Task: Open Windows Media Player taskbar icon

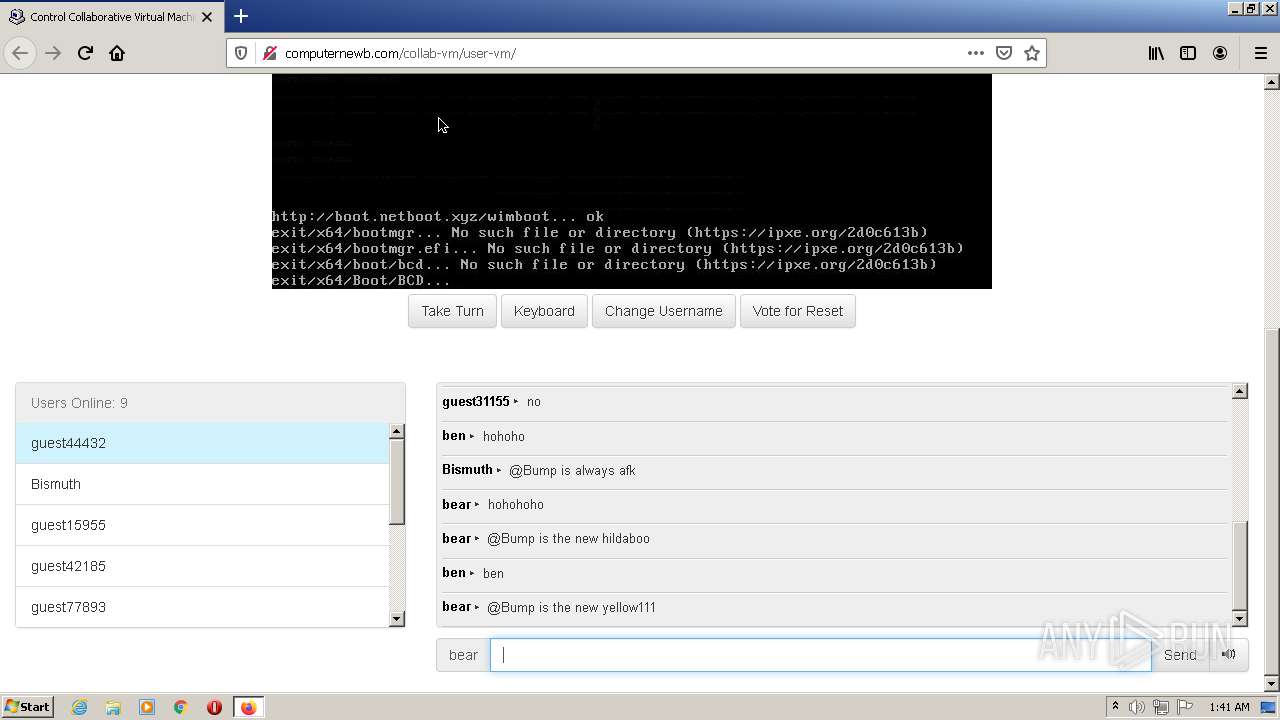Action: click(x=147, y=707)
